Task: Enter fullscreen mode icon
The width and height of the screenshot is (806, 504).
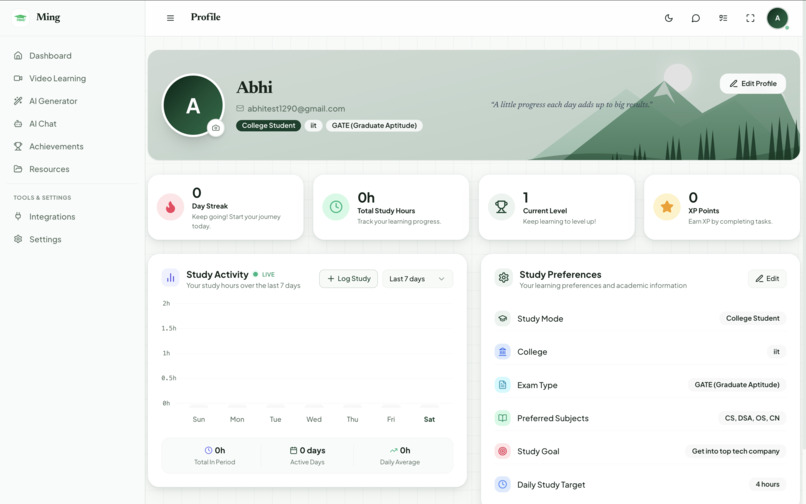Action: click(x=750, y=18)
